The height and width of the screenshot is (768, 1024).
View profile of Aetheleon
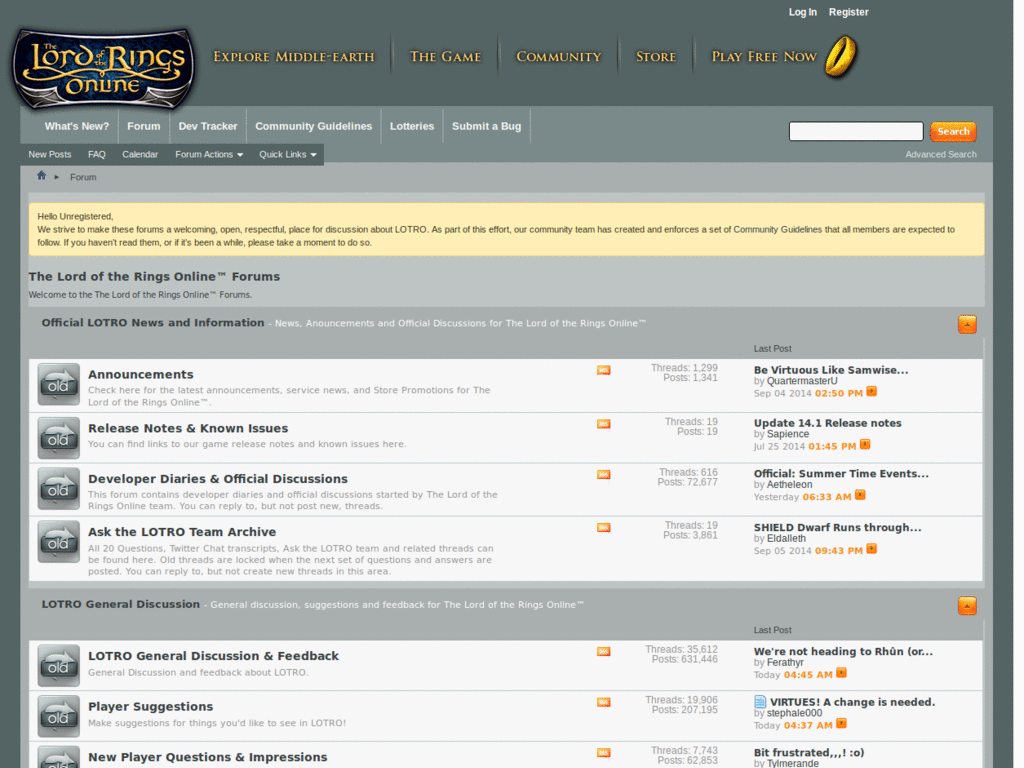coord(790,485)
